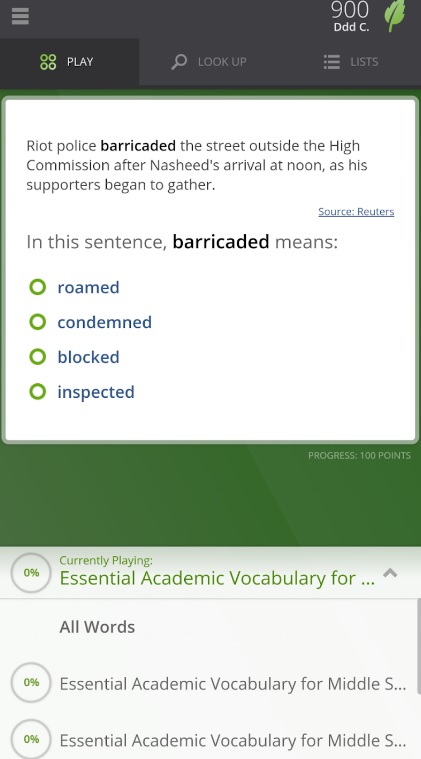Select the 'roamed' answer radio button
Image resolution: width=421 pixels, height=759 pixels.
pyautogui.click(x=37, y=287)
